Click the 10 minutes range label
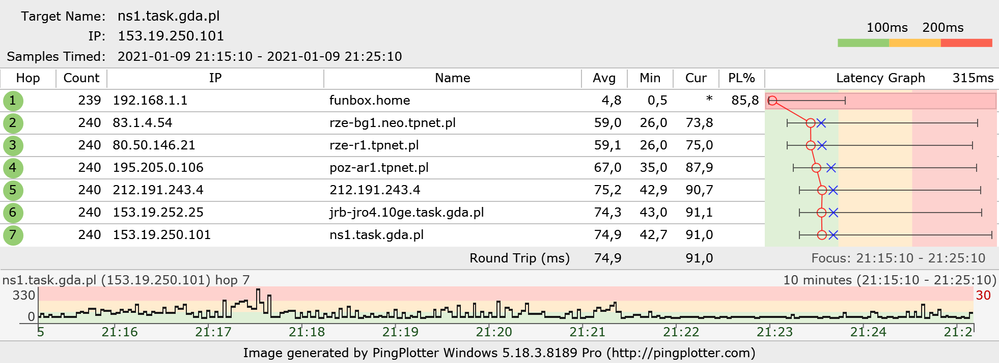Screen dimensions: 999x363 (889, 280)
